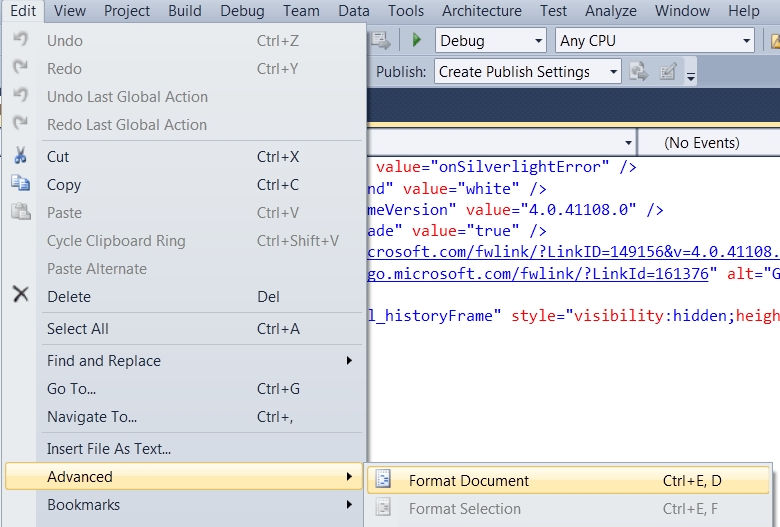This screenshot has width=780, height=527.
Task: Choose Format Selection in Advanced submenu
Action: click(568, 509)
